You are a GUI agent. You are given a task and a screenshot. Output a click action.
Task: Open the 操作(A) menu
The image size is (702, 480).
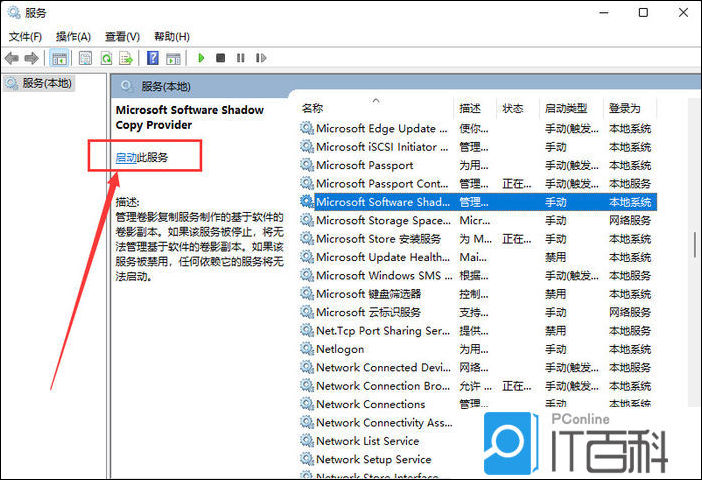73,37
